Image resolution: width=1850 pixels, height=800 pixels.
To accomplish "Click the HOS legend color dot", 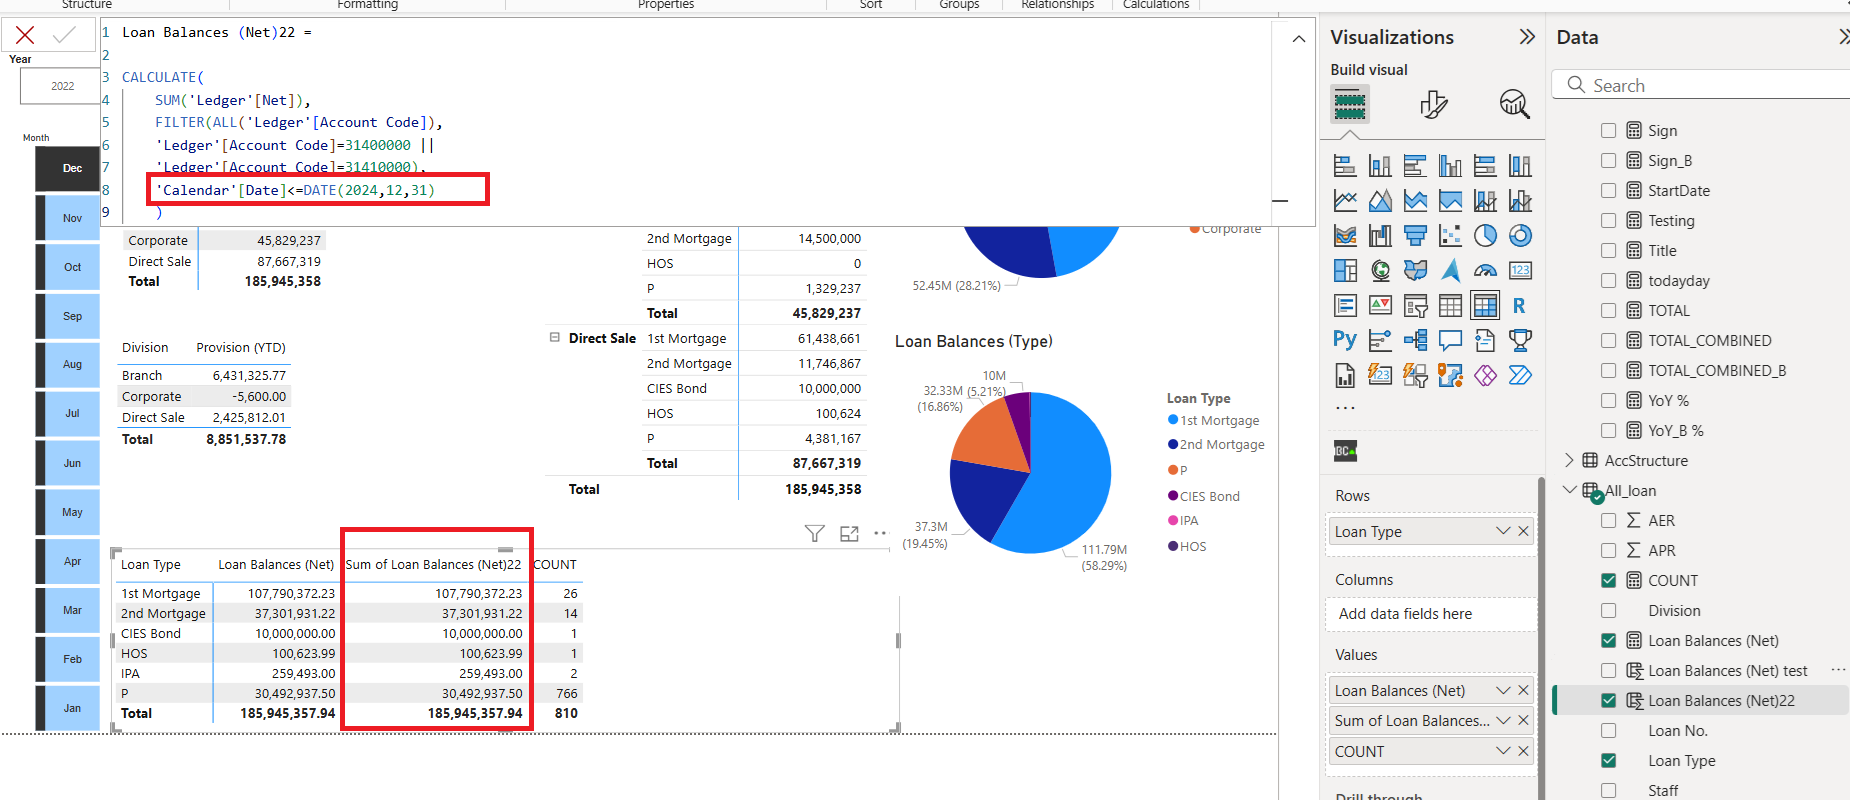I will coord(1173,546).
